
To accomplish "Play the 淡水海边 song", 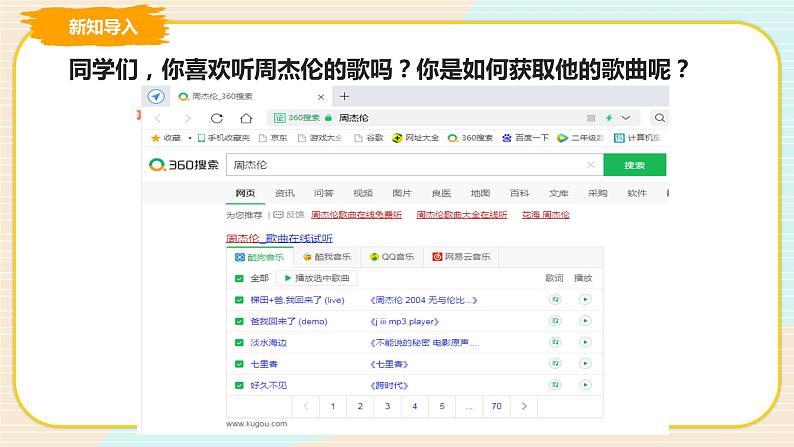I will [585, 342].
